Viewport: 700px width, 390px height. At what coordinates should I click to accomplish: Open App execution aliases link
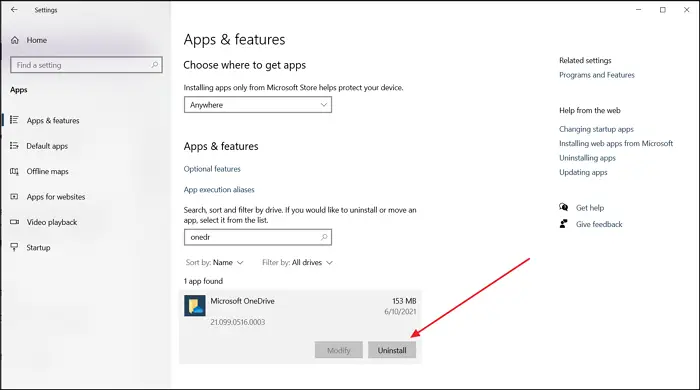(219, 190)
